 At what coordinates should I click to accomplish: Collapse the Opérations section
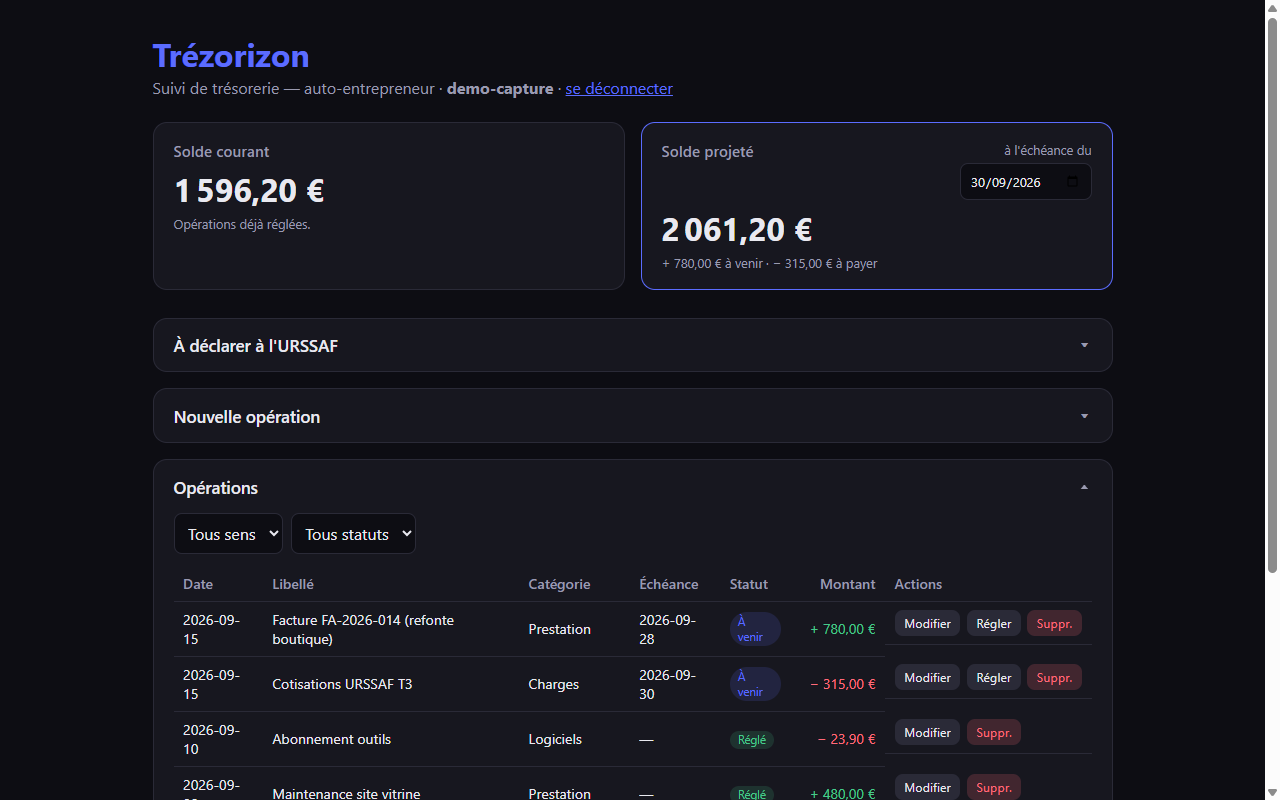pos(632,488)
